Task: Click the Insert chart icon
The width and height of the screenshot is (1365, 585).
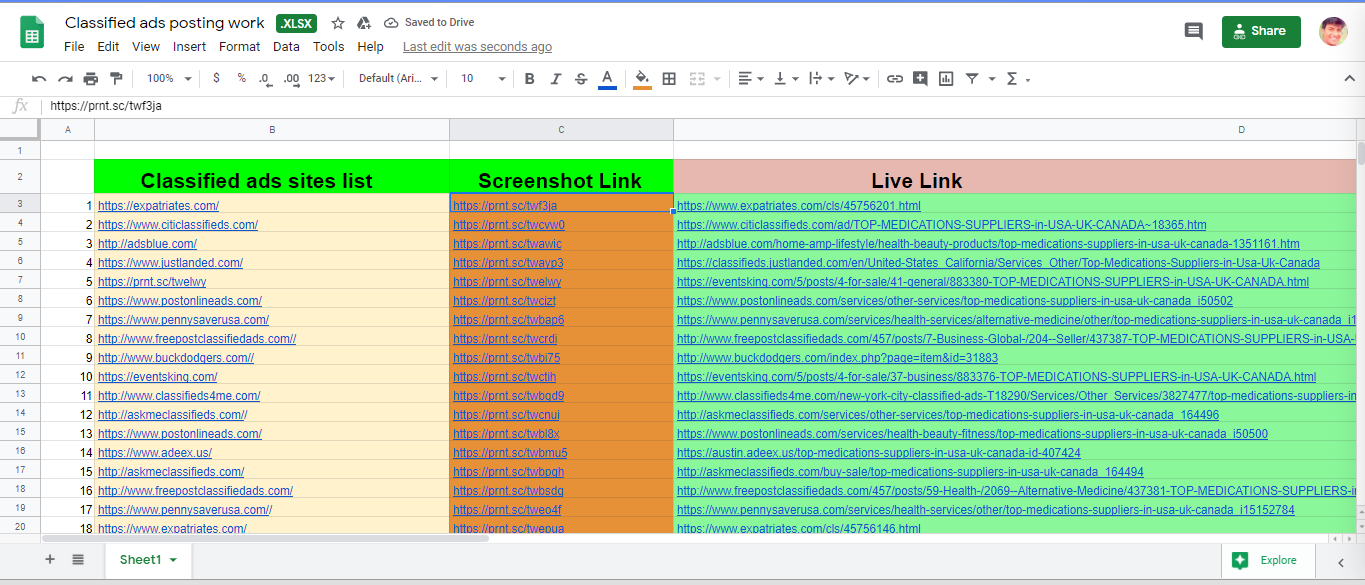Action: 946,79
